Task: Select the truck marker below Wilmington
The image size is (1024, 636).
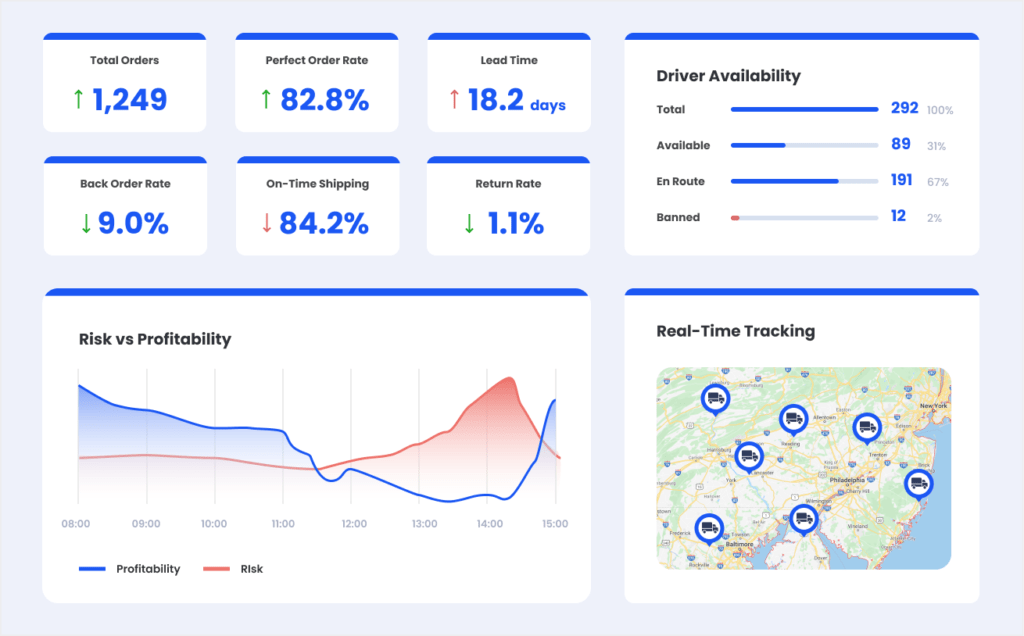Action: tap(802, 519)
